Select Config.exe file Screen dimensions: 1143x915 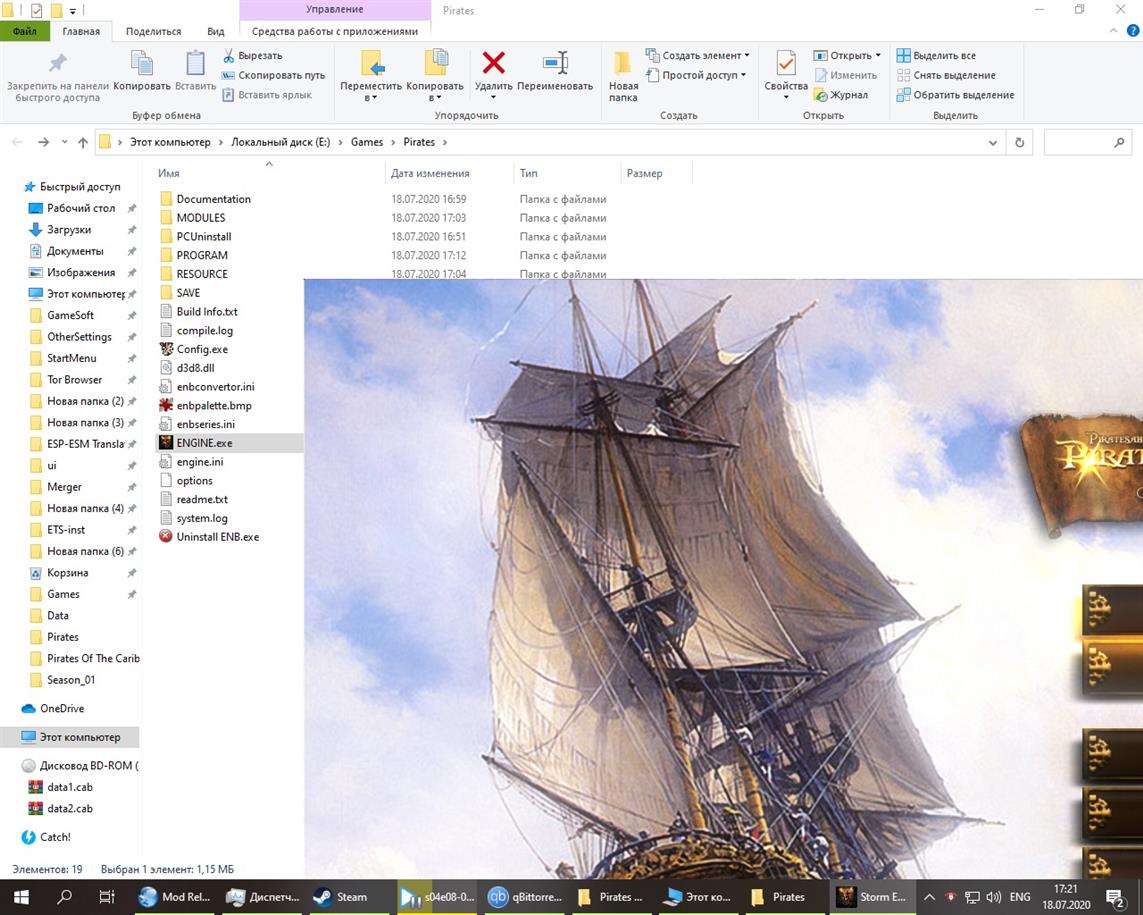pyautogui.click(x=202, y=349)
